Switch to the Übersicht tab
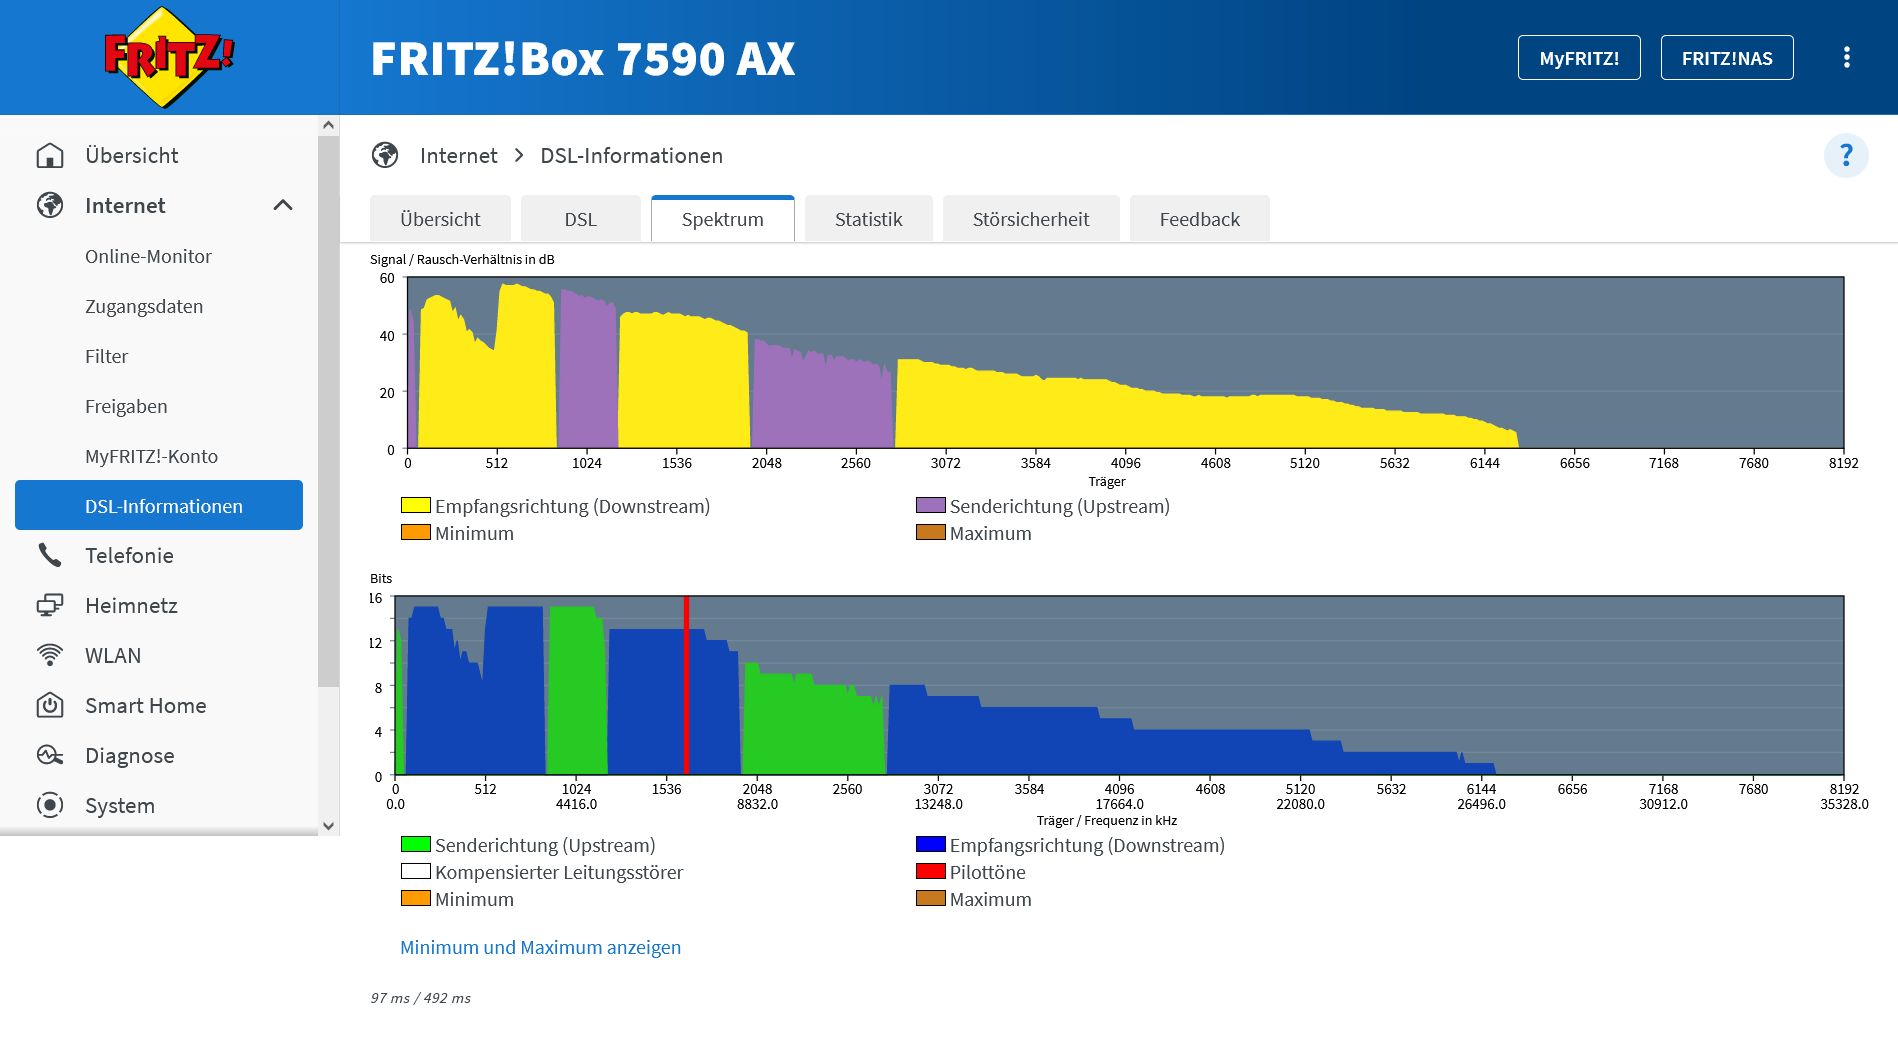This screenshot has height=1038, width=1898. tap(440, 219)
